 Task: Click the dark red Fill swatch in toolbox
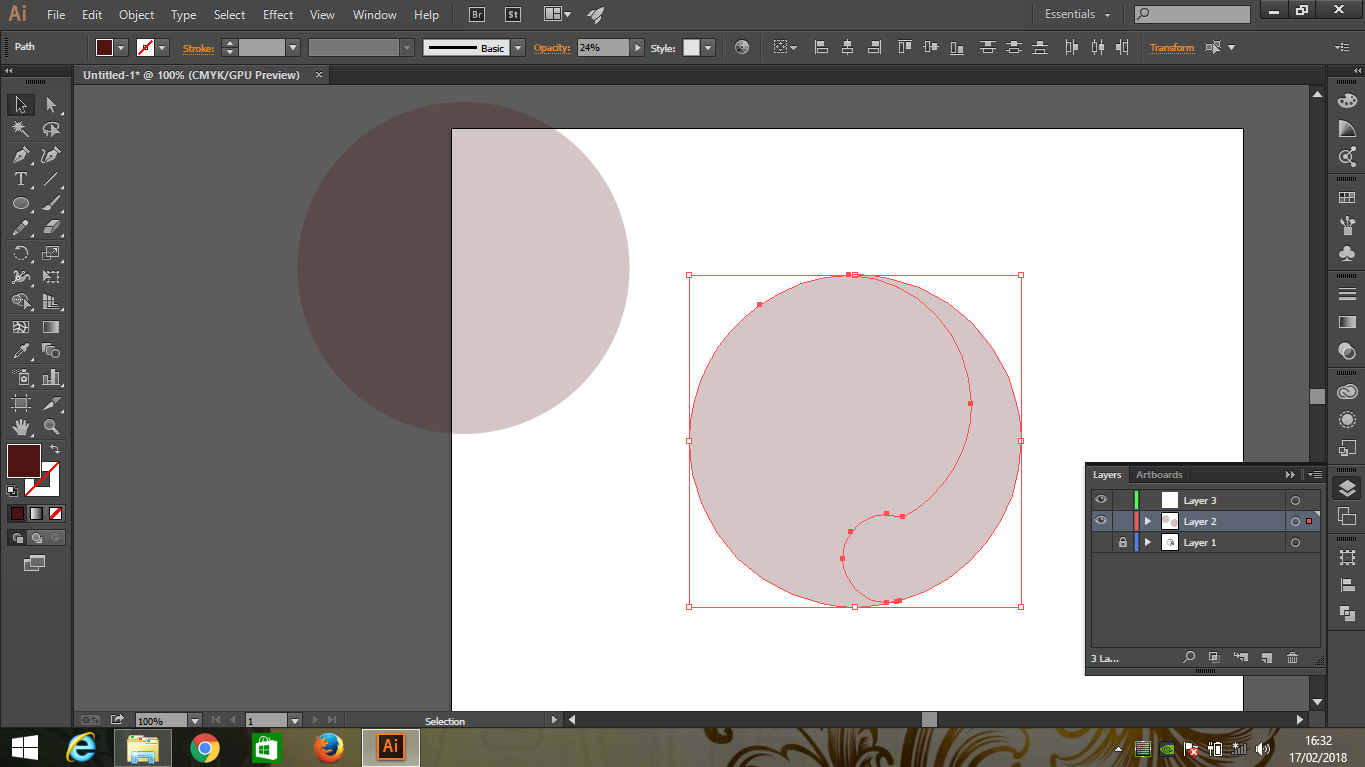pyautogui.click(x=24, y=461)
